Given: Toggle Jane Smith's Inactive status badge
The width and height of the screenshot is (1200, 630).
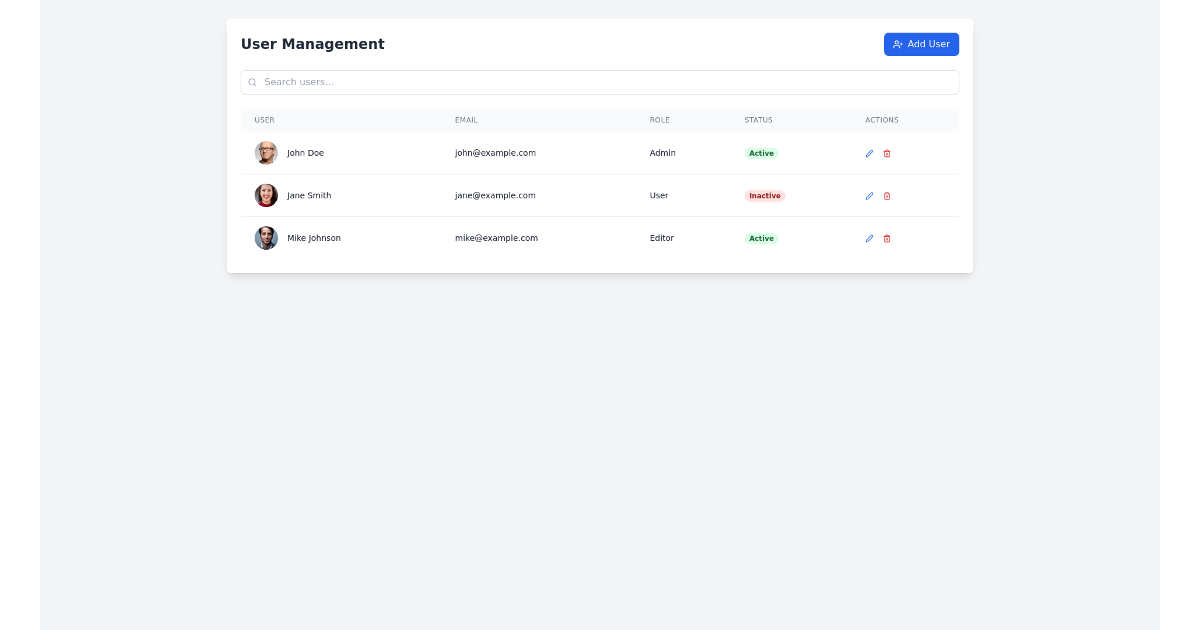Looking at the screenshot, I should click(764, 195).
